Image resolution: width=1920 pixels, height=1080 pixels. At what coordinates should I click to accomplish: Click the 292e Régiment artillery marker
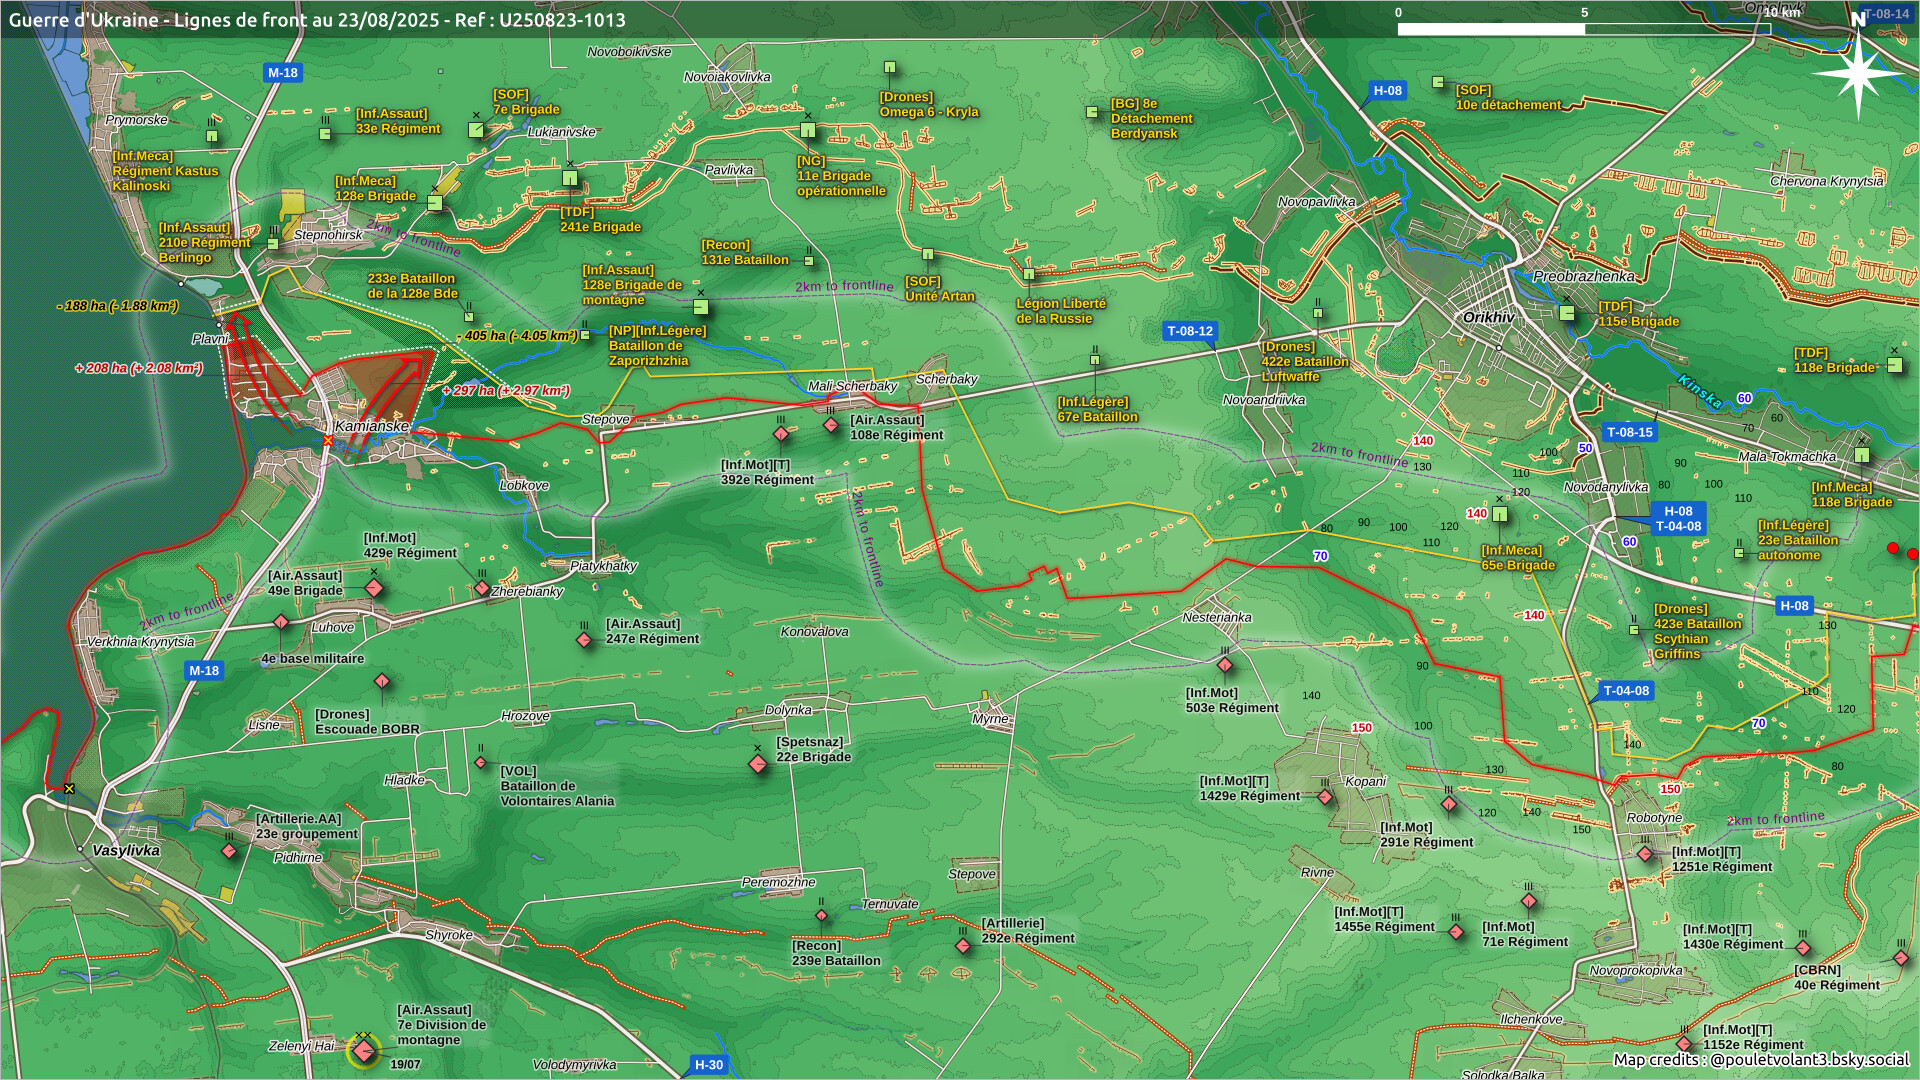tap(963, 945)
